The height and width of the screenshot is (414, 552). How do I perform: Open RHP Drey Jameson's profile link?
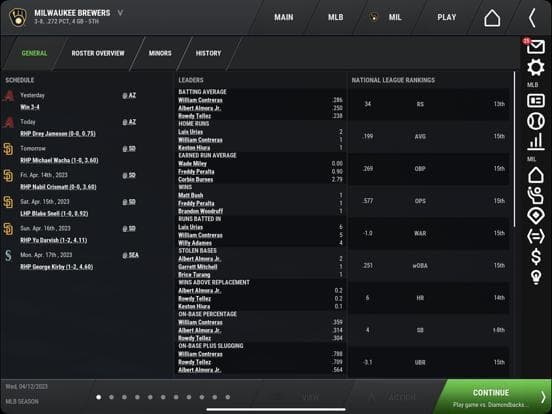coord(58,134)
